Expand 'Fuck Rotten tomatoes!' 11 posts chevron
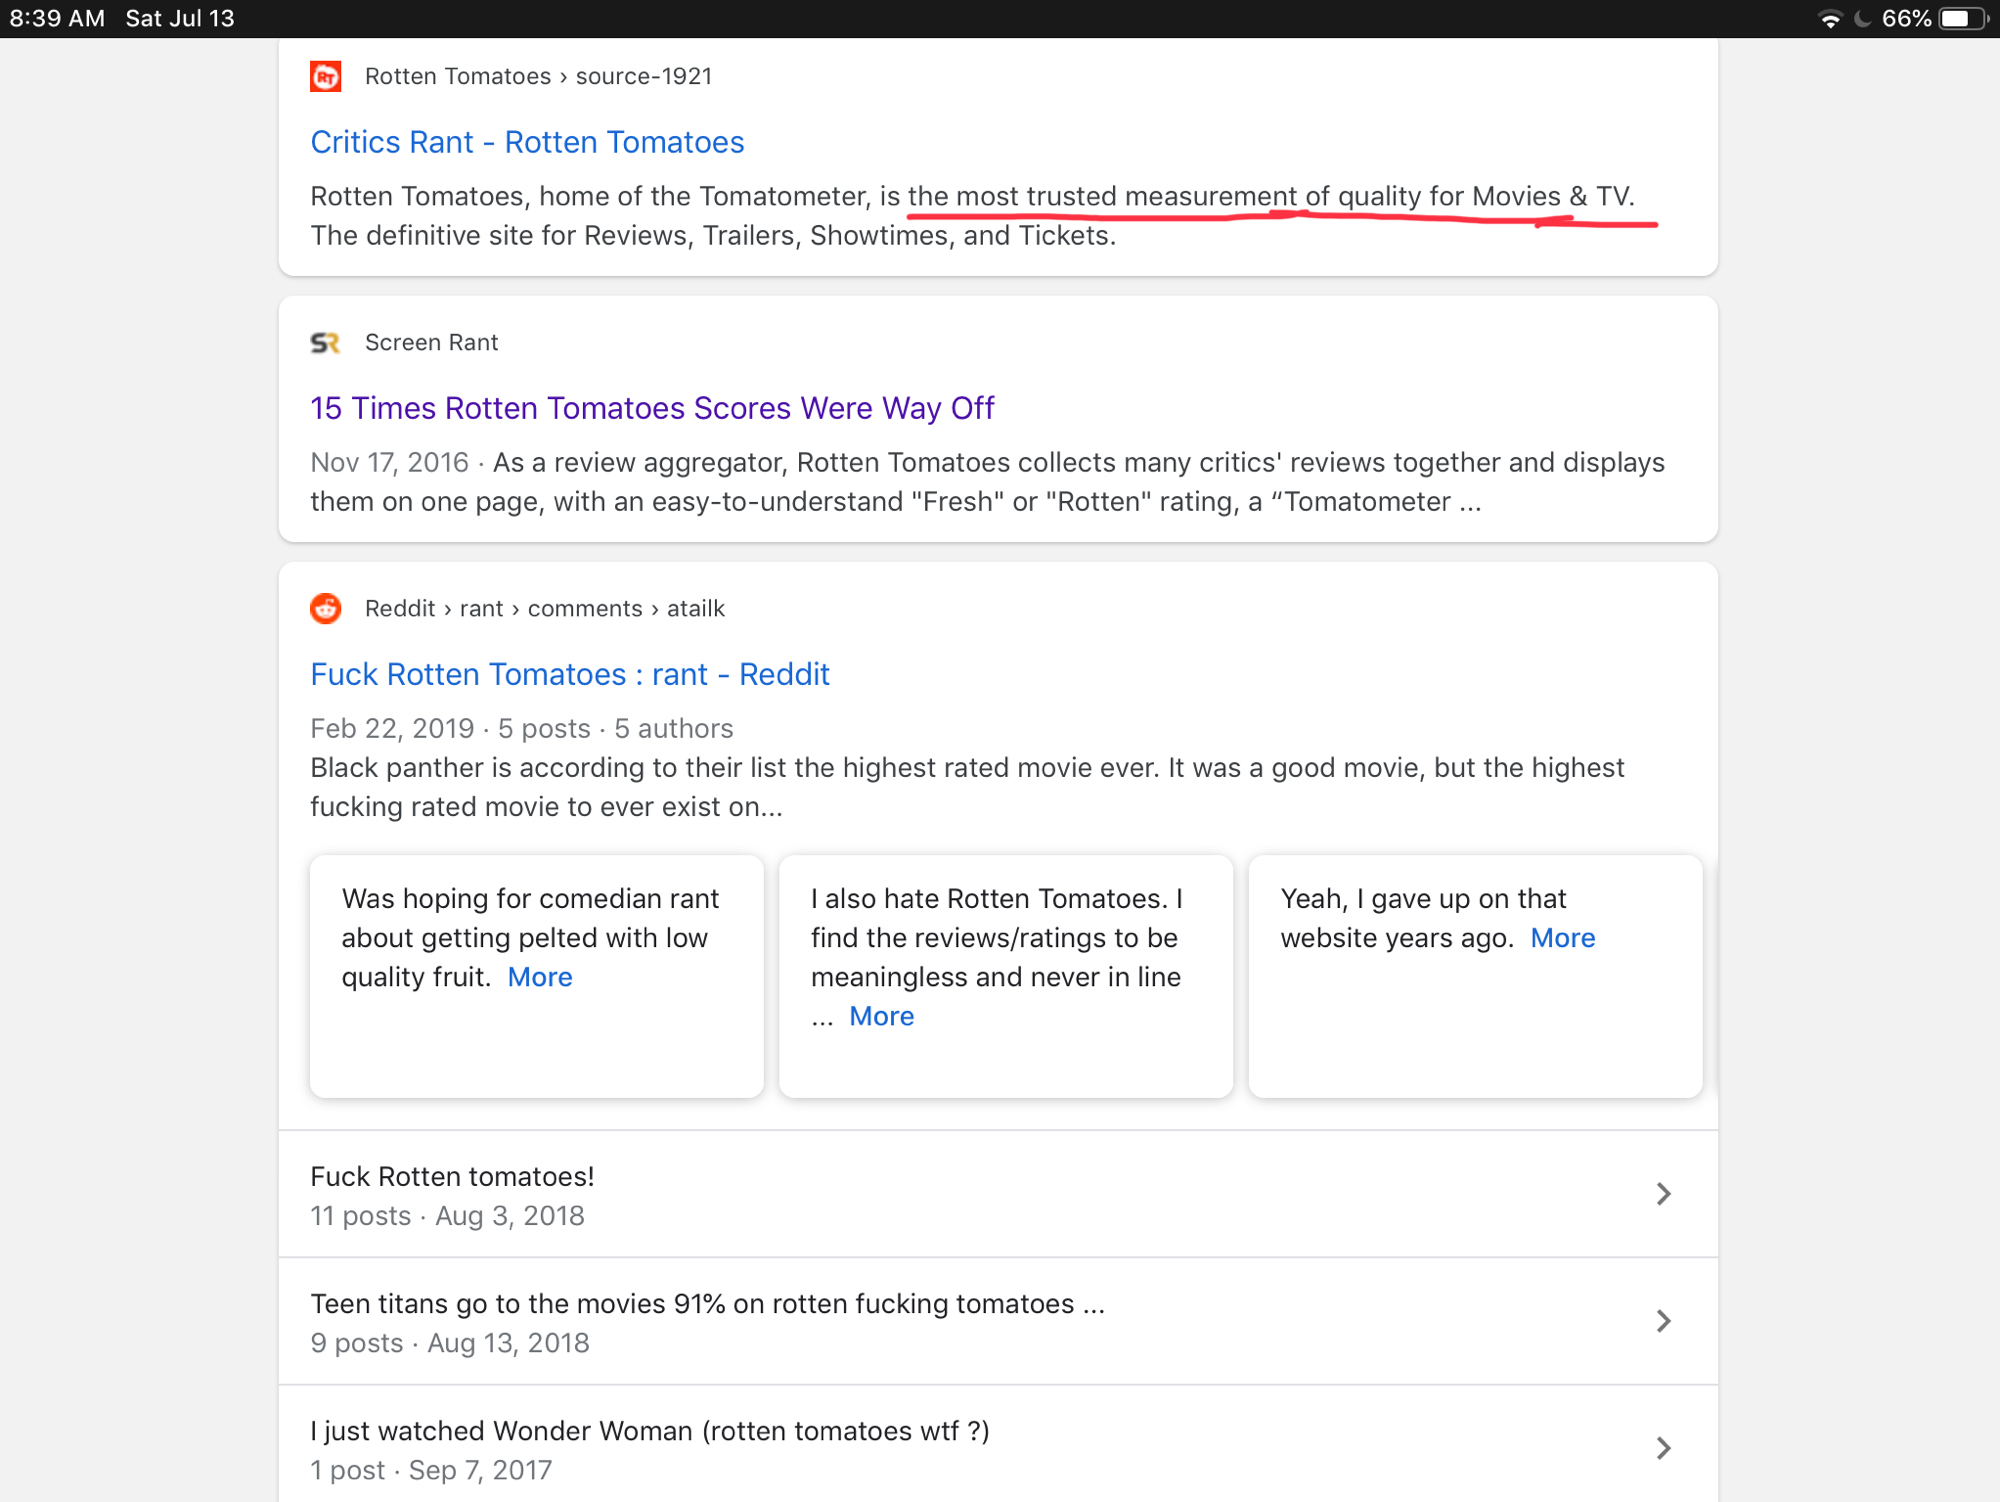The height and width of the screenshot is (1502, 2000). click(1663, 1194)
